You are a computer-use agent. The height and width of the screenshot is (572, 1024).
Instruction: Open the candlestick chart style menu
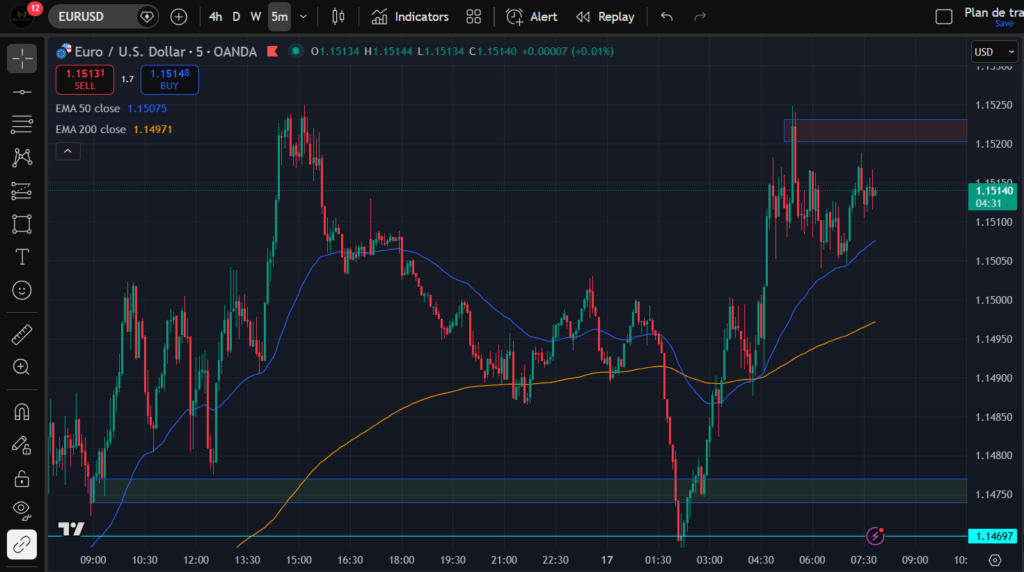(338, 16)
